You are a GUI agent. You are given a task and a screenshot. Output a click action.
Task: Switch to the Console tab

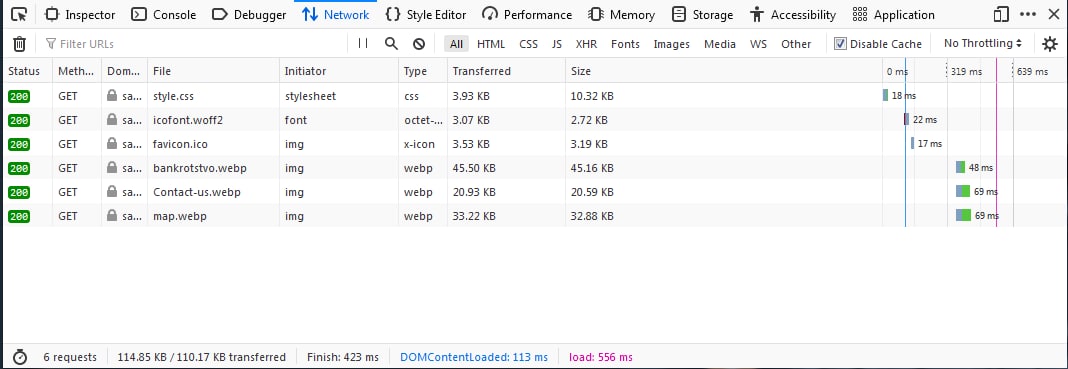click(163, 14)
